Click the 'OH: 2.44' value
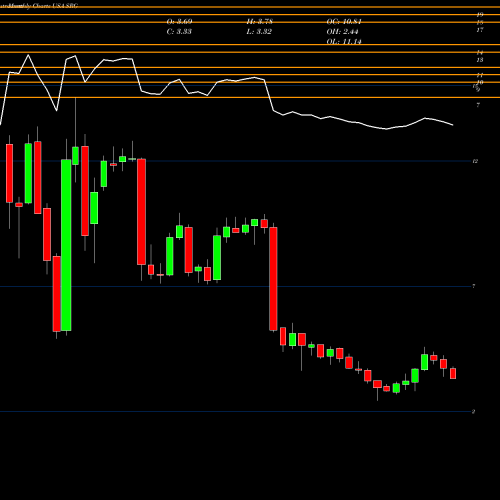This screenshot has width=500, height=500. [x=342, y=32]
